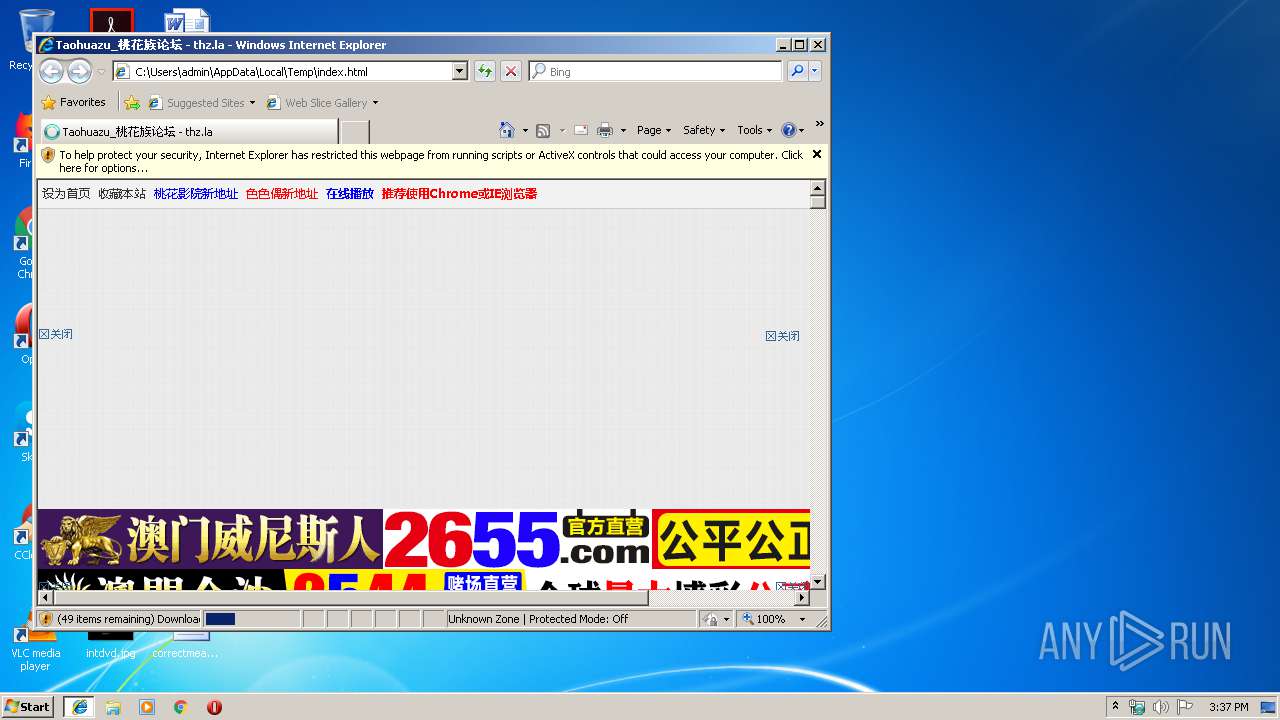Image resolution: width=1280 pixels, height=720 pixels.
Task: Click the Bing search box
Action: (x=656, y=72)
